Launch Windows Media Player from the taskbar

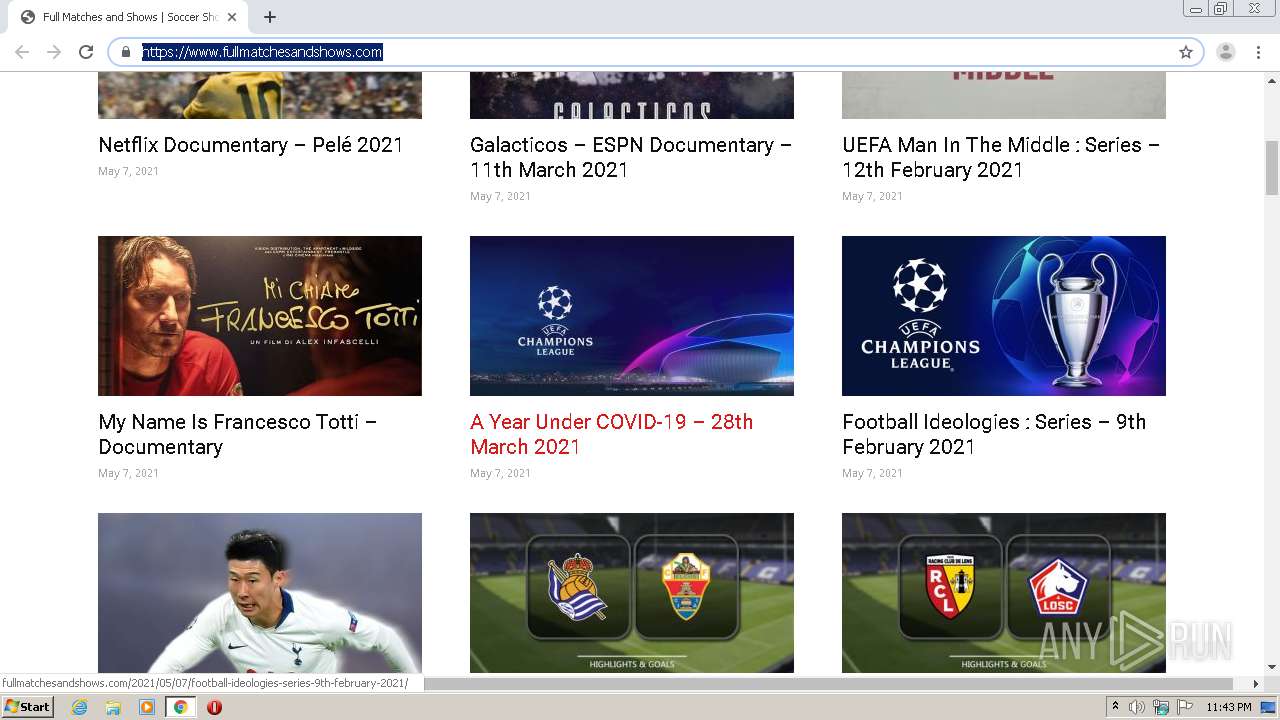coord(147,707)
